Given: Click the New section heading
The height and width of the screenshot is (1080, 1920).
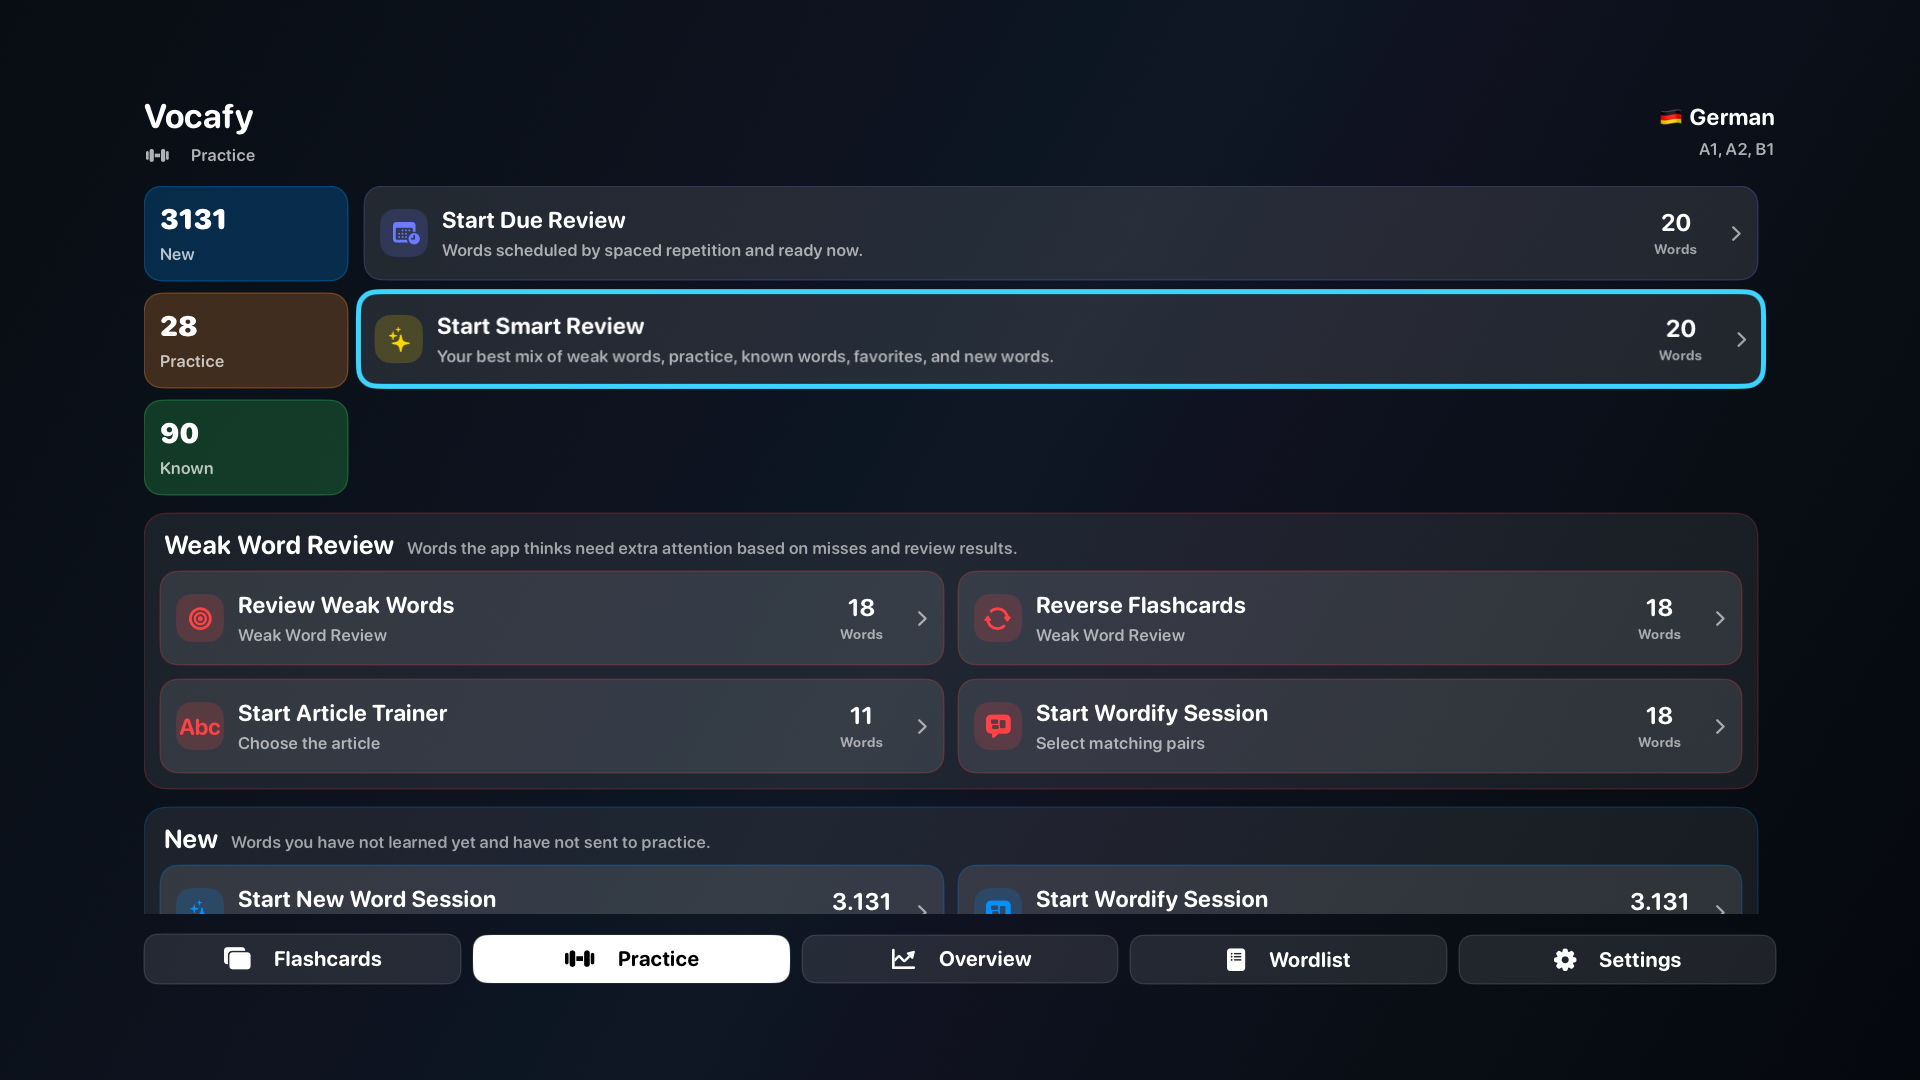Looking at the screenshot, I should click(x=191, y=840).
